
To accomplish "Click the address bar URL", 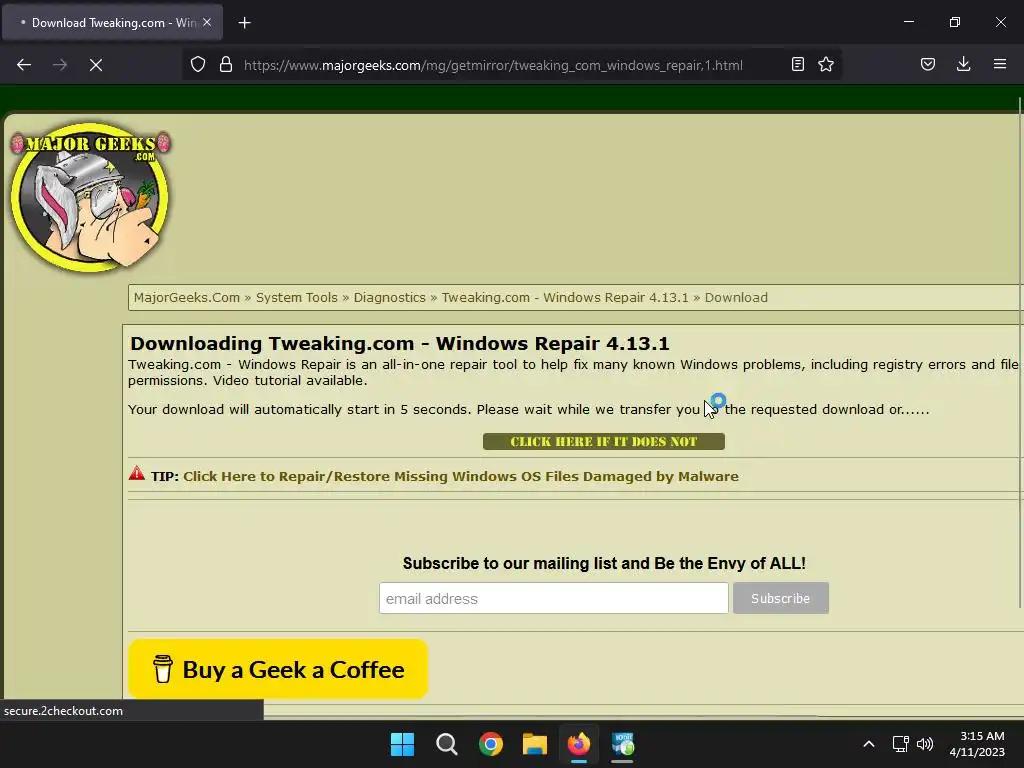I will (x=493, y=65).
